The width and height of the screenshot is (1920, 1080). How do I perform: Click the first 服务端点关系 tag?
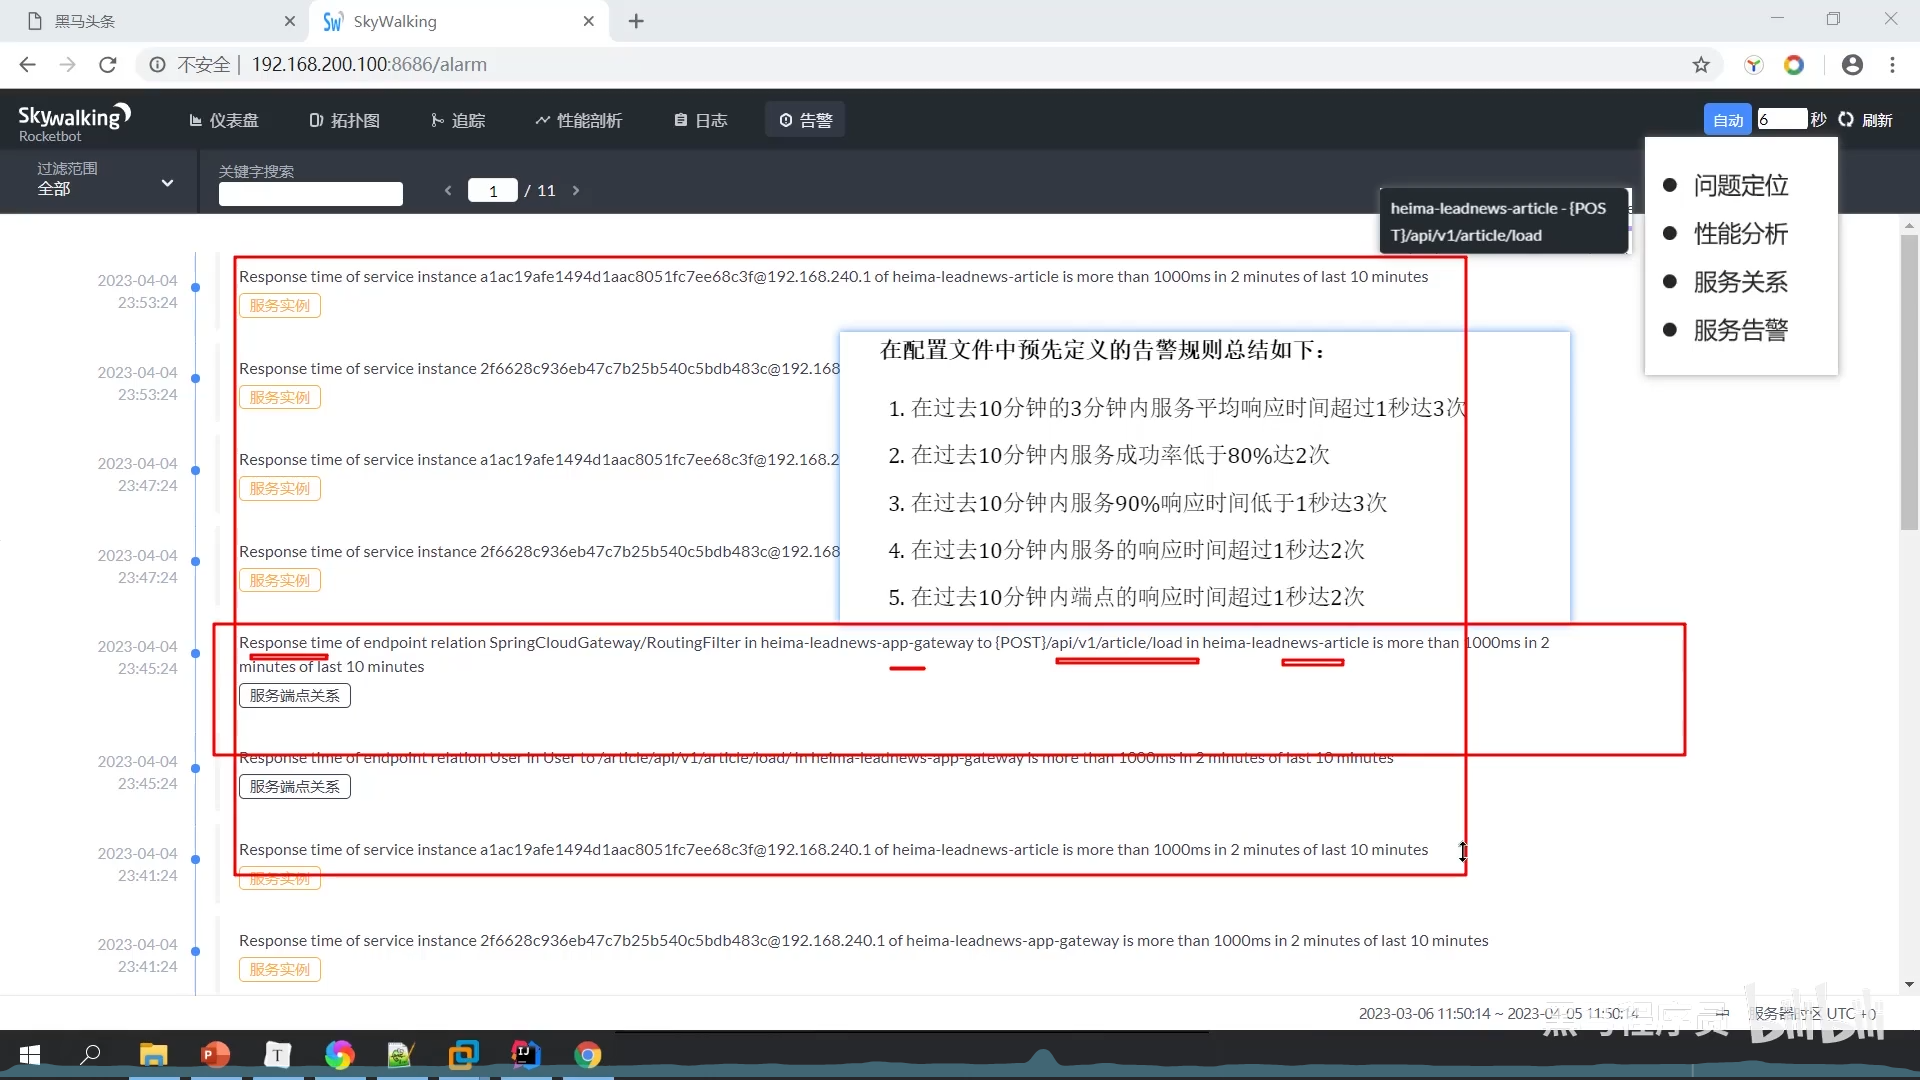[295, 696]
